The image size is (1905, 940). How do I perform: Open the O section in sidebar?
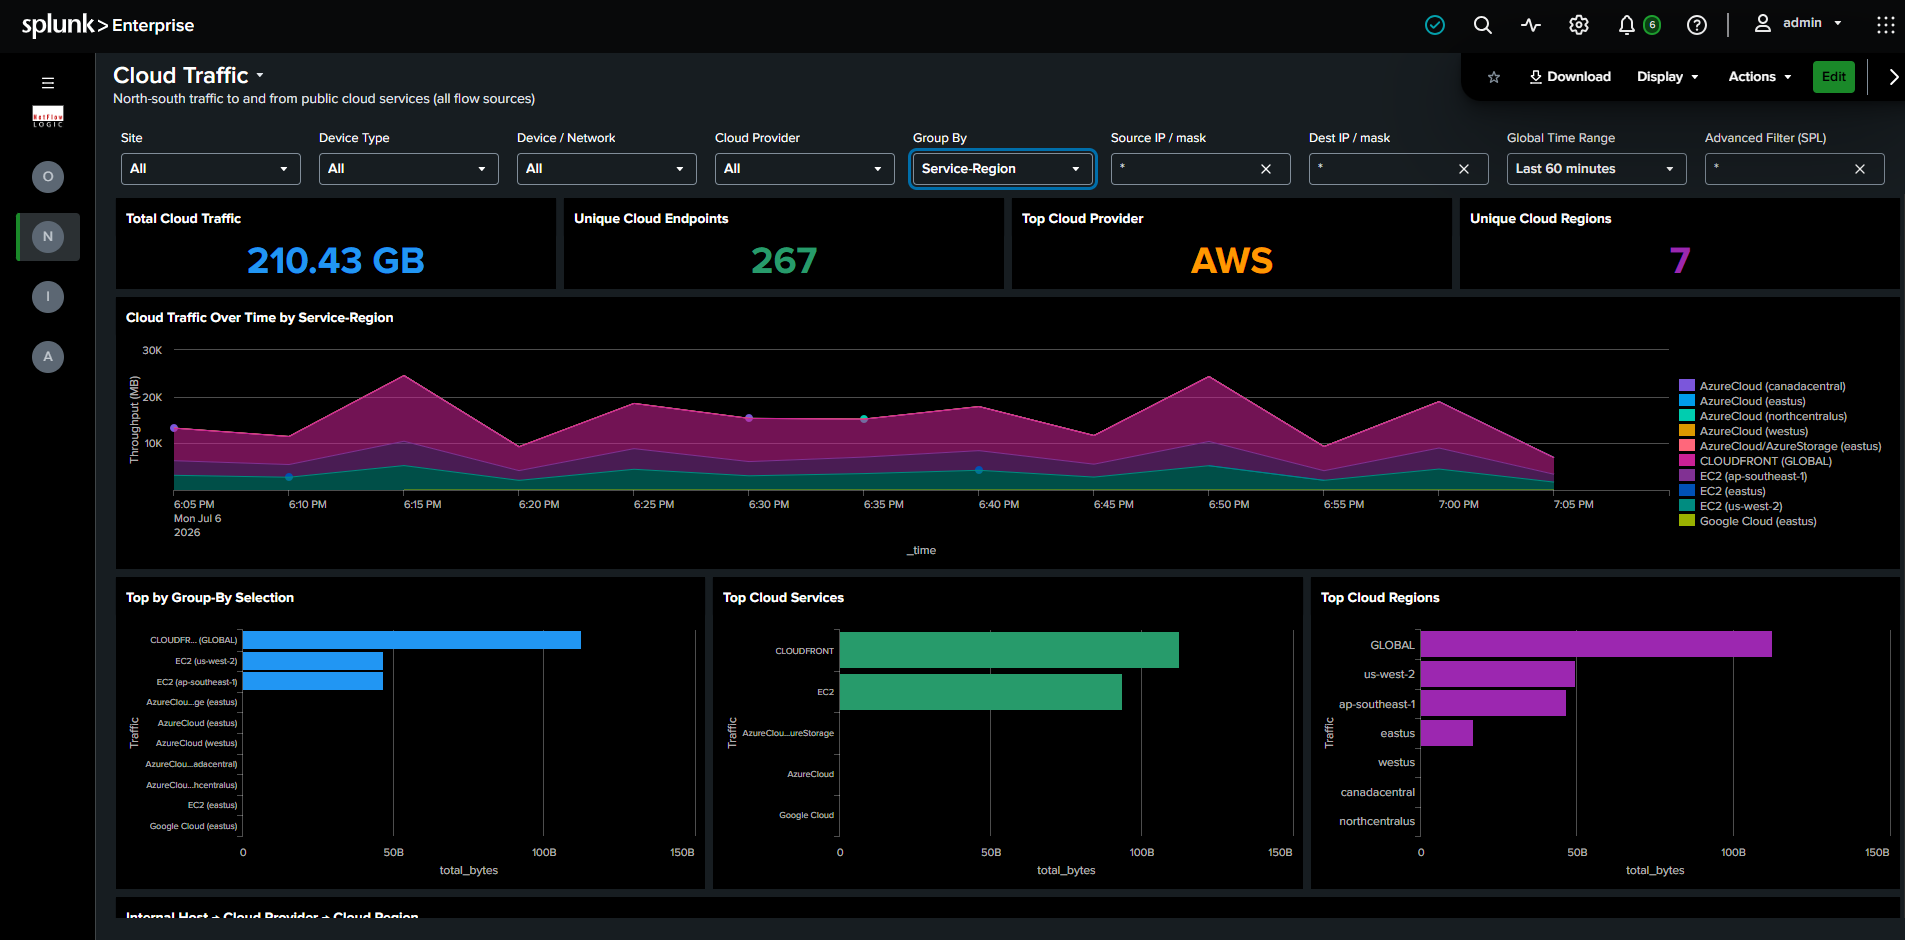point(48,177)
